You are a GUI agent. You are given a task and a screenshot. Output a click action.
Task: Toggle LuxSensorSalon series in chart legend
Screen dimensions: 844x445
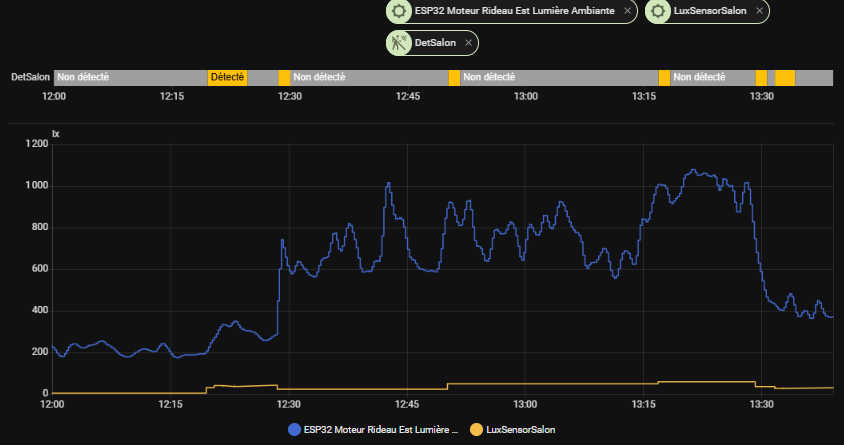pos(519,429)
